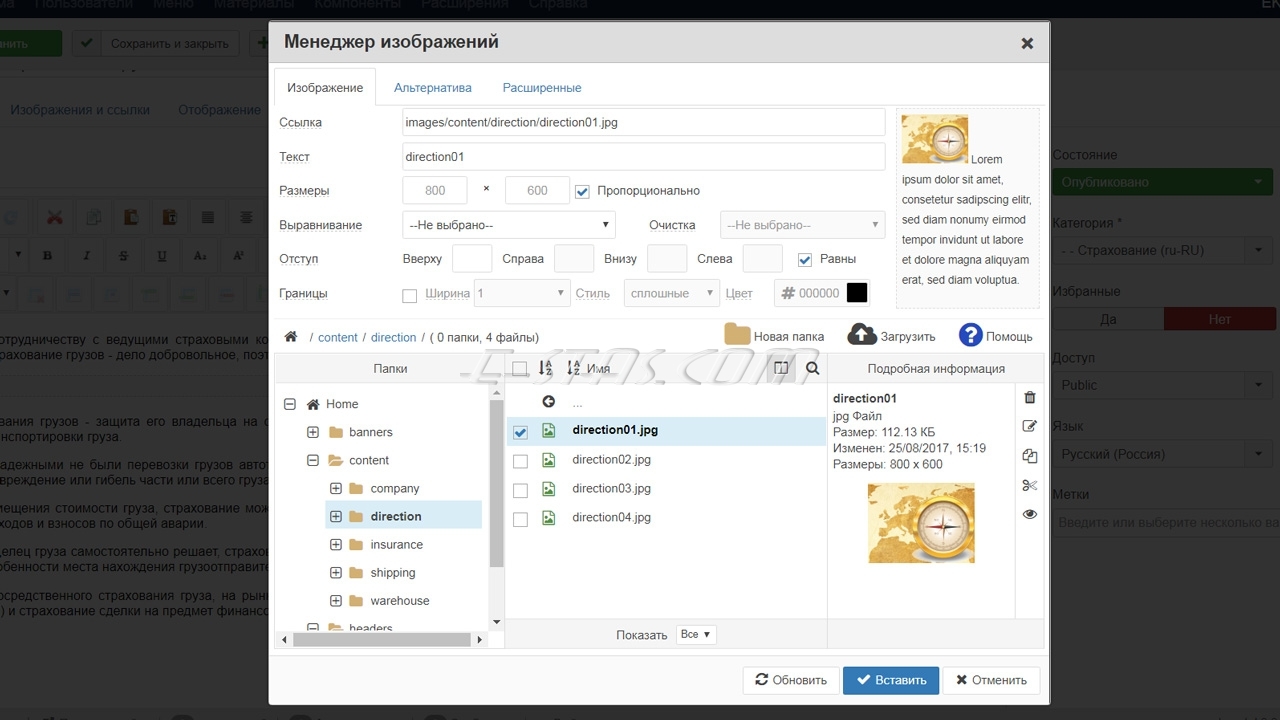Open the Выравнивание alignment dropdown

pos(509,225)
